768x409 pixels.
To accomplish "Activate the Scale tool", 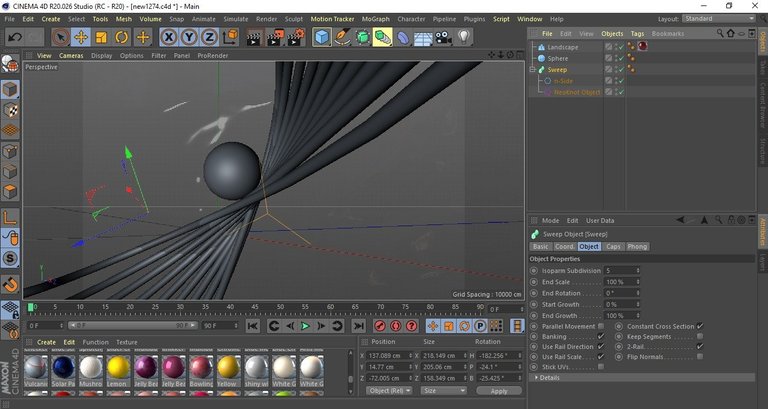I will (101, 37).
